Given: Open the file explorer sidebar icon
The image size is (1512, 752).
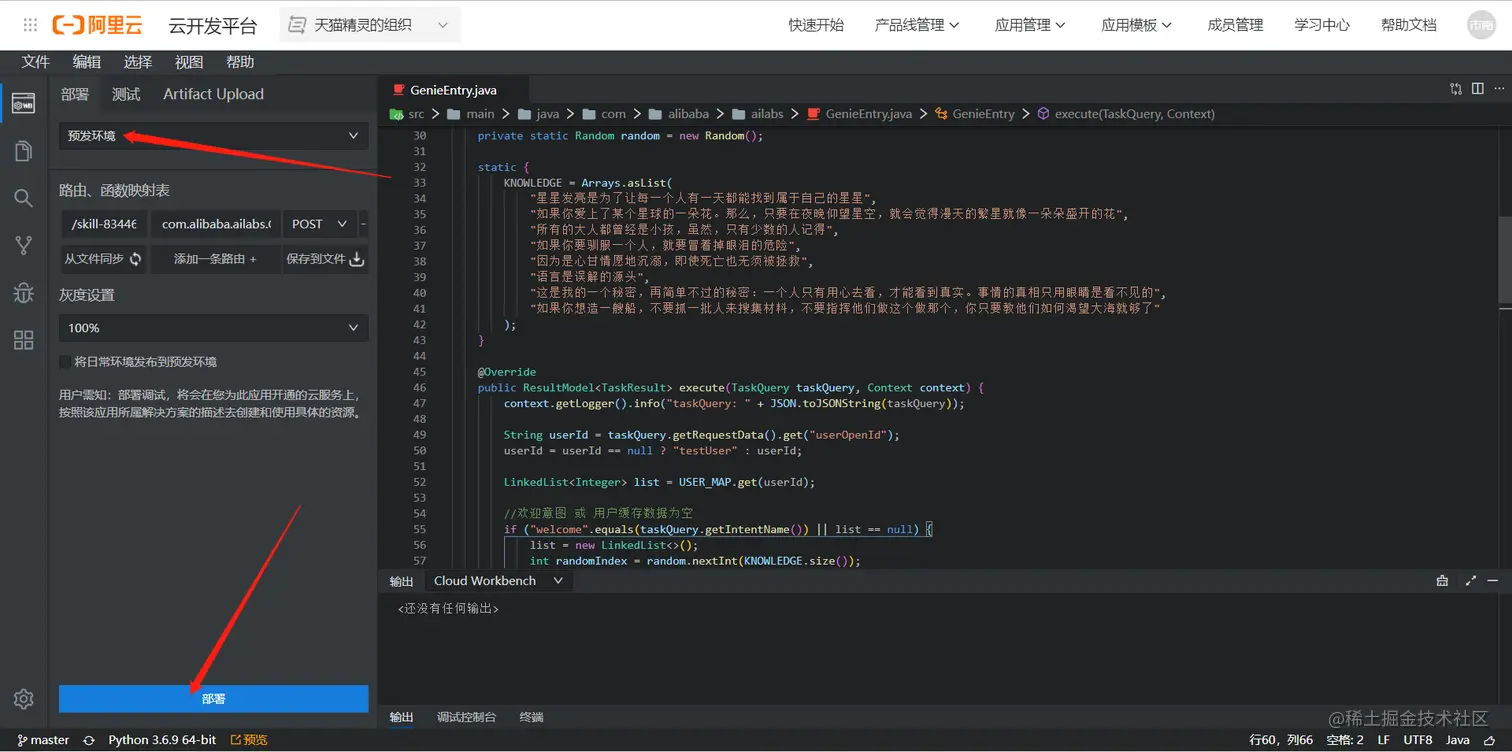Looking at the screenshot, I should point(23,151).
